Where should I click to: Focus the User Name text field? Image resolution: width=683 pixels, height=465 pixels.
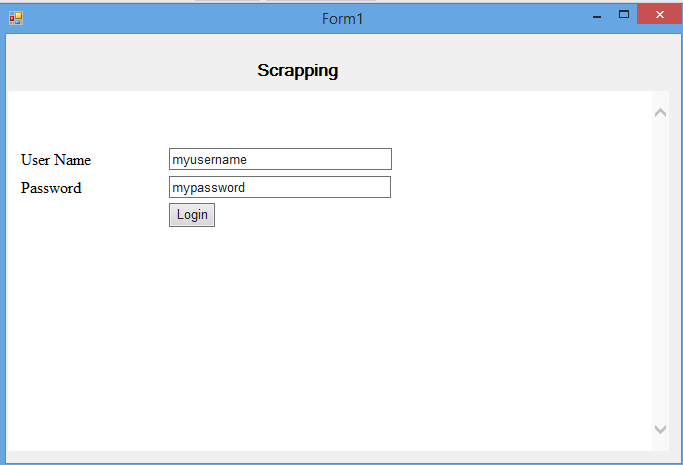(x=280, y=159)
